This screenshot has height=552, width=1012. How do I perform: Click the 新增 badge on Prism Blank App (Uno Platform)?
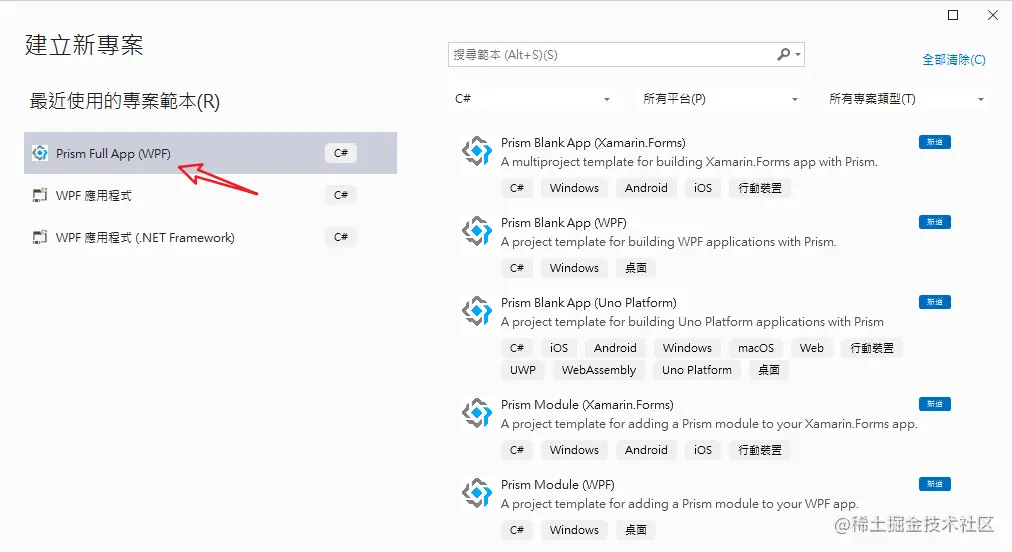(935, 302)
